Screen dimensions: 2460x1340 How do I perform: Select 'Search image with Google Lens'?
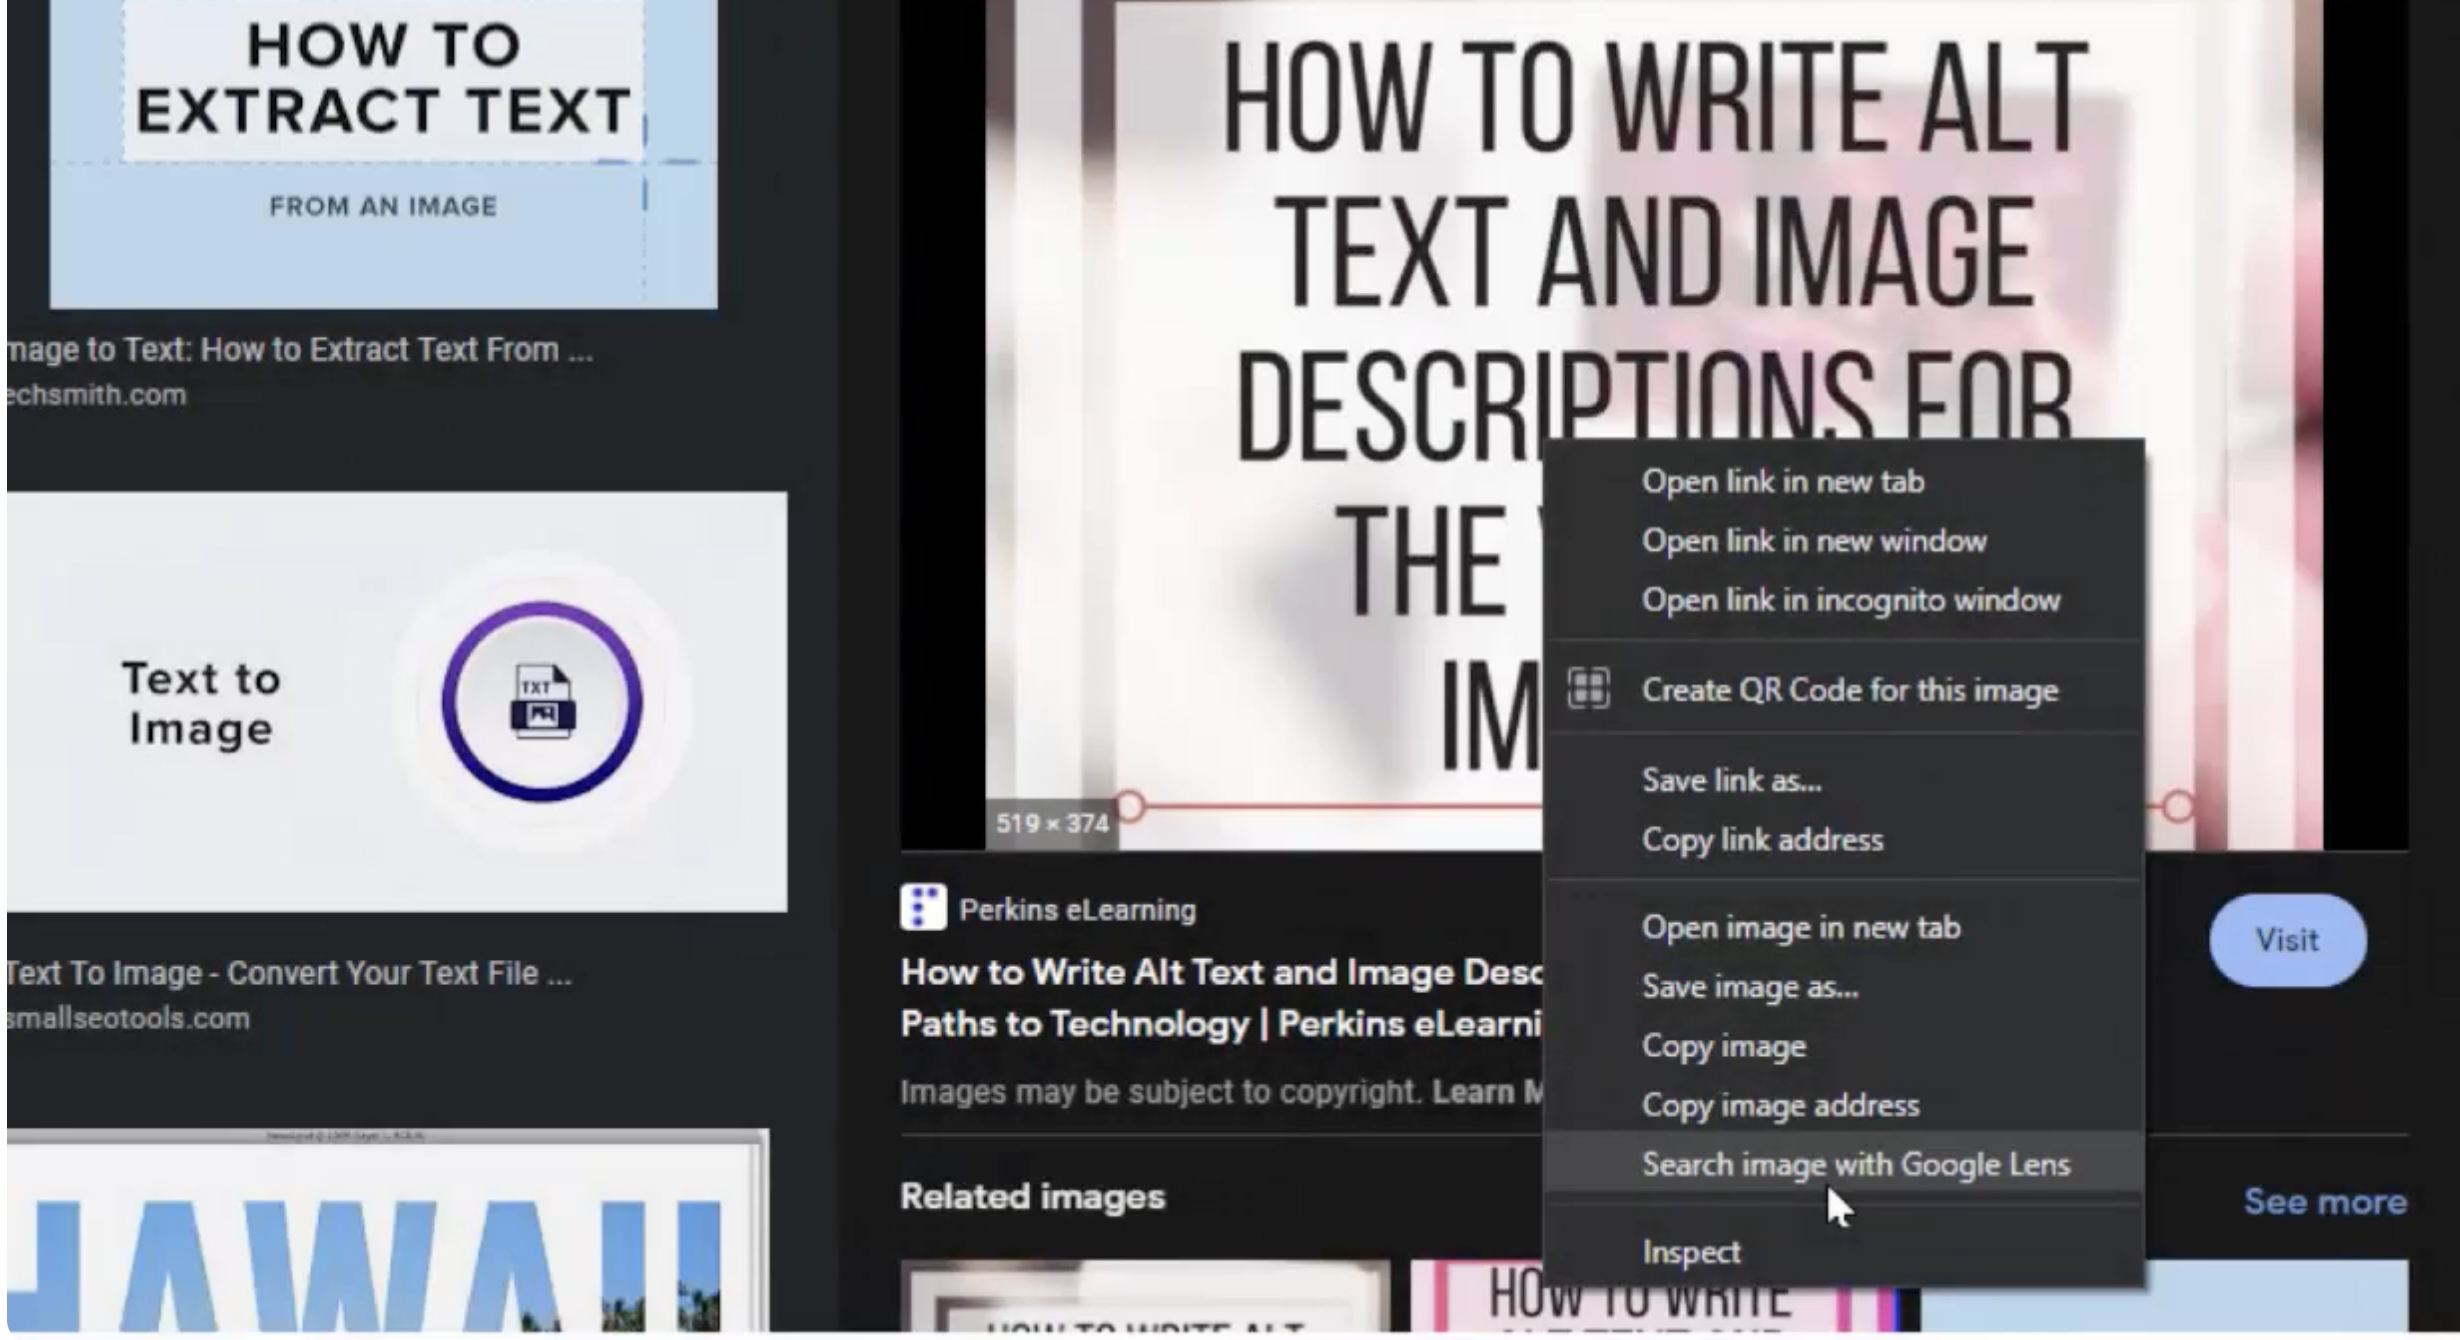click(1855, 1164)
